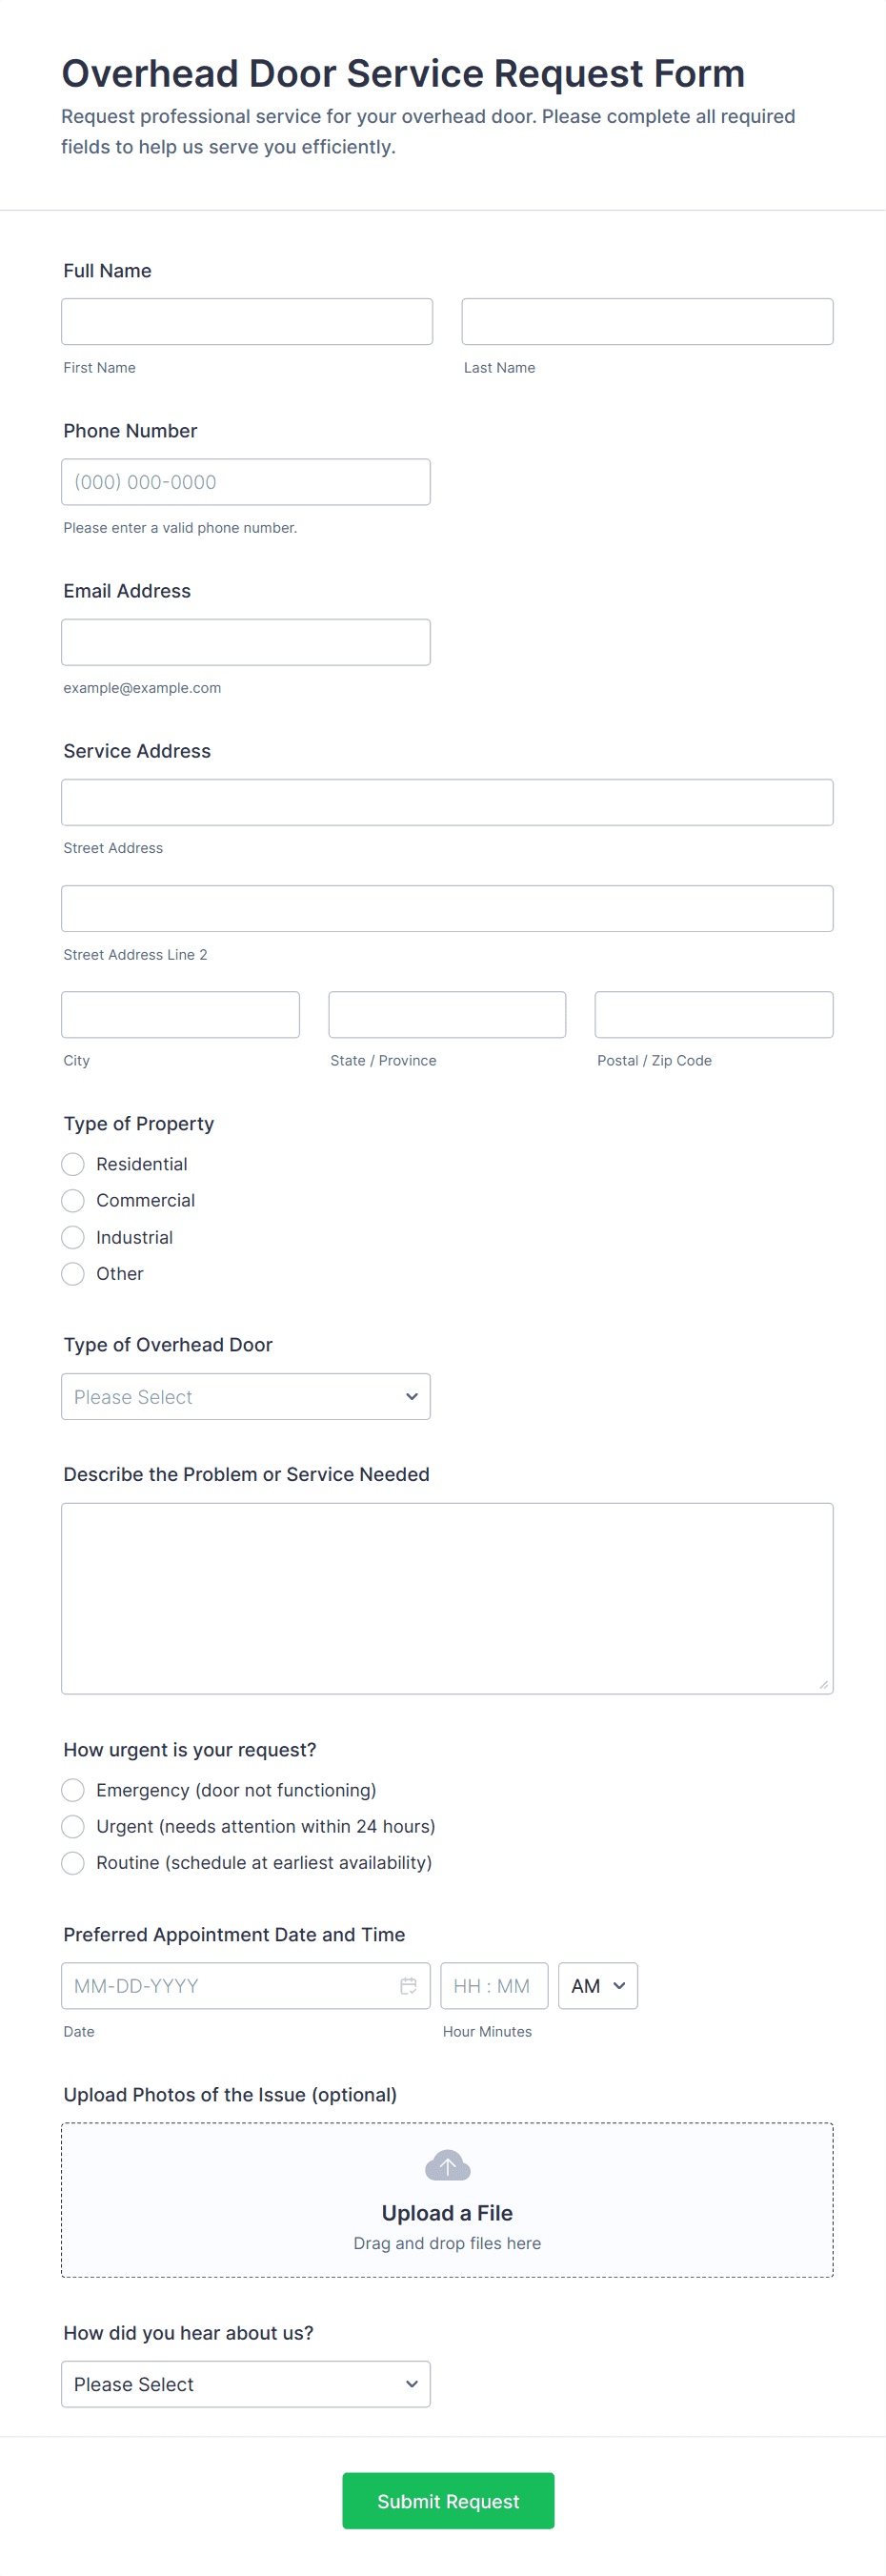This screenshot has width=886, height=2576.
Task: Click the Phone Number input box
Action: (246, 482)
